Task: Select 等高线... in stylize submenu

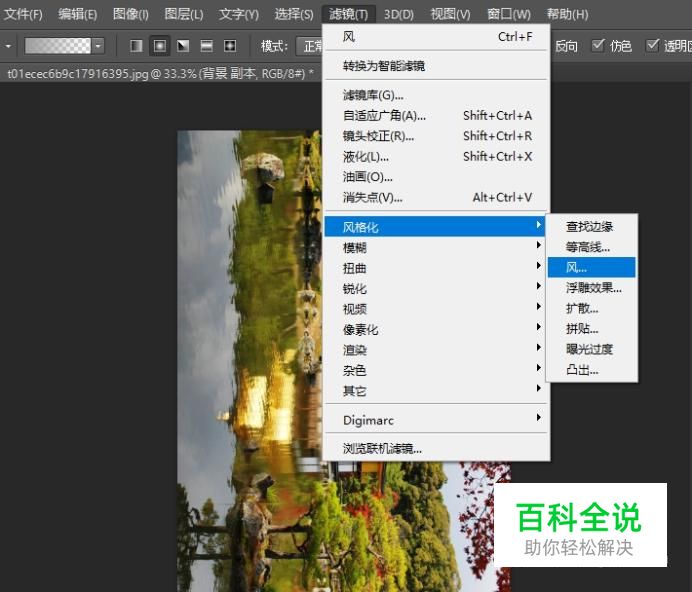Action: pyautogui.click(x=592, y=247)
